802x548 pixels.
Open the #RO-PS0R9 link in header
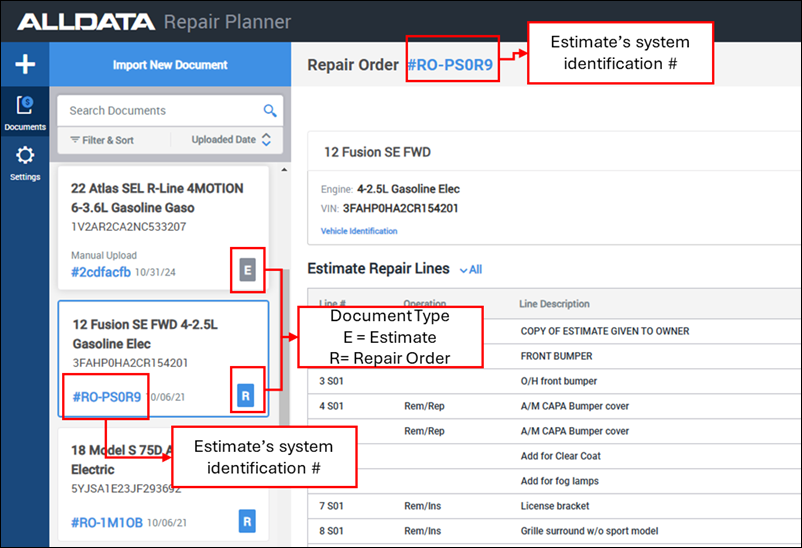click(450, 65)
